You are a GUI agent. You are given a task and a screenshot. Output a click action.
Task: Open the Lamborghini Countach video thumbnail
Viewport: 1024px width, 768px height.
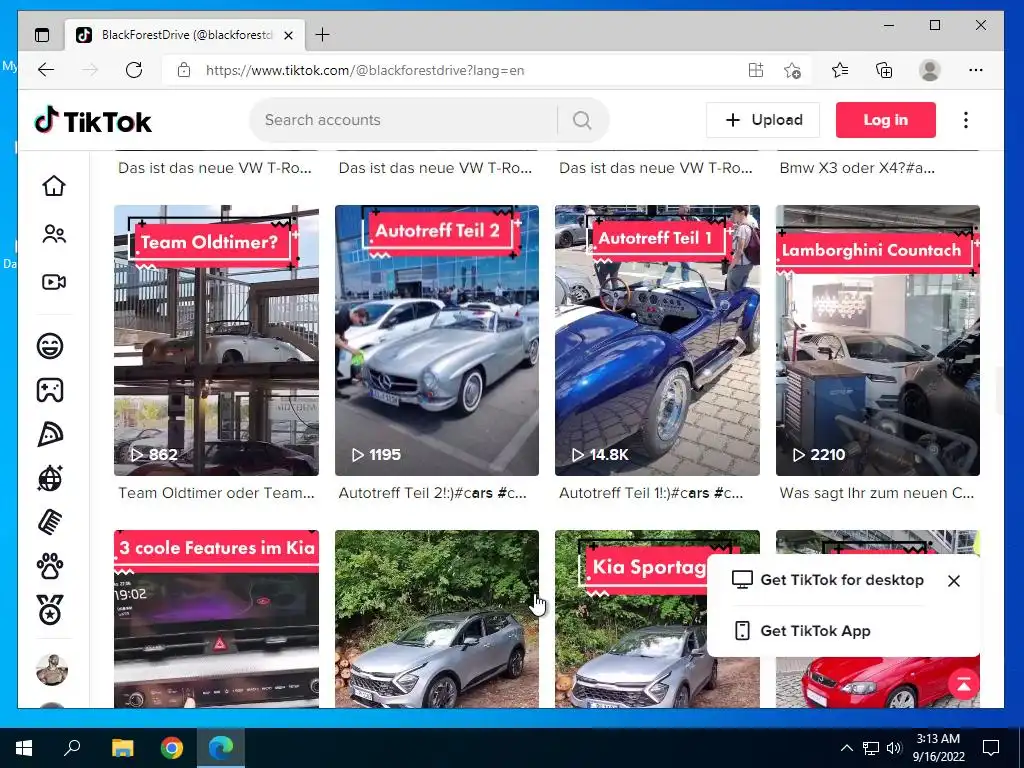click(x=878, y=340)
